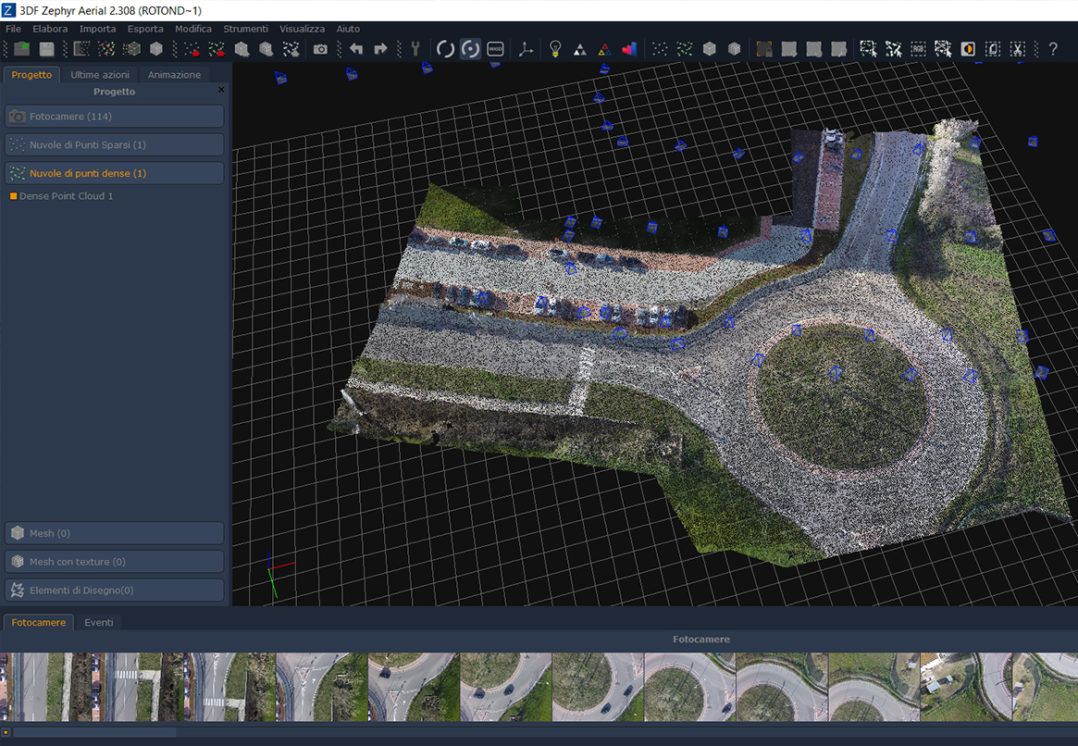The image size is (1078, 746).
Task: Switch to the Eventi tab
Action: 99,622
